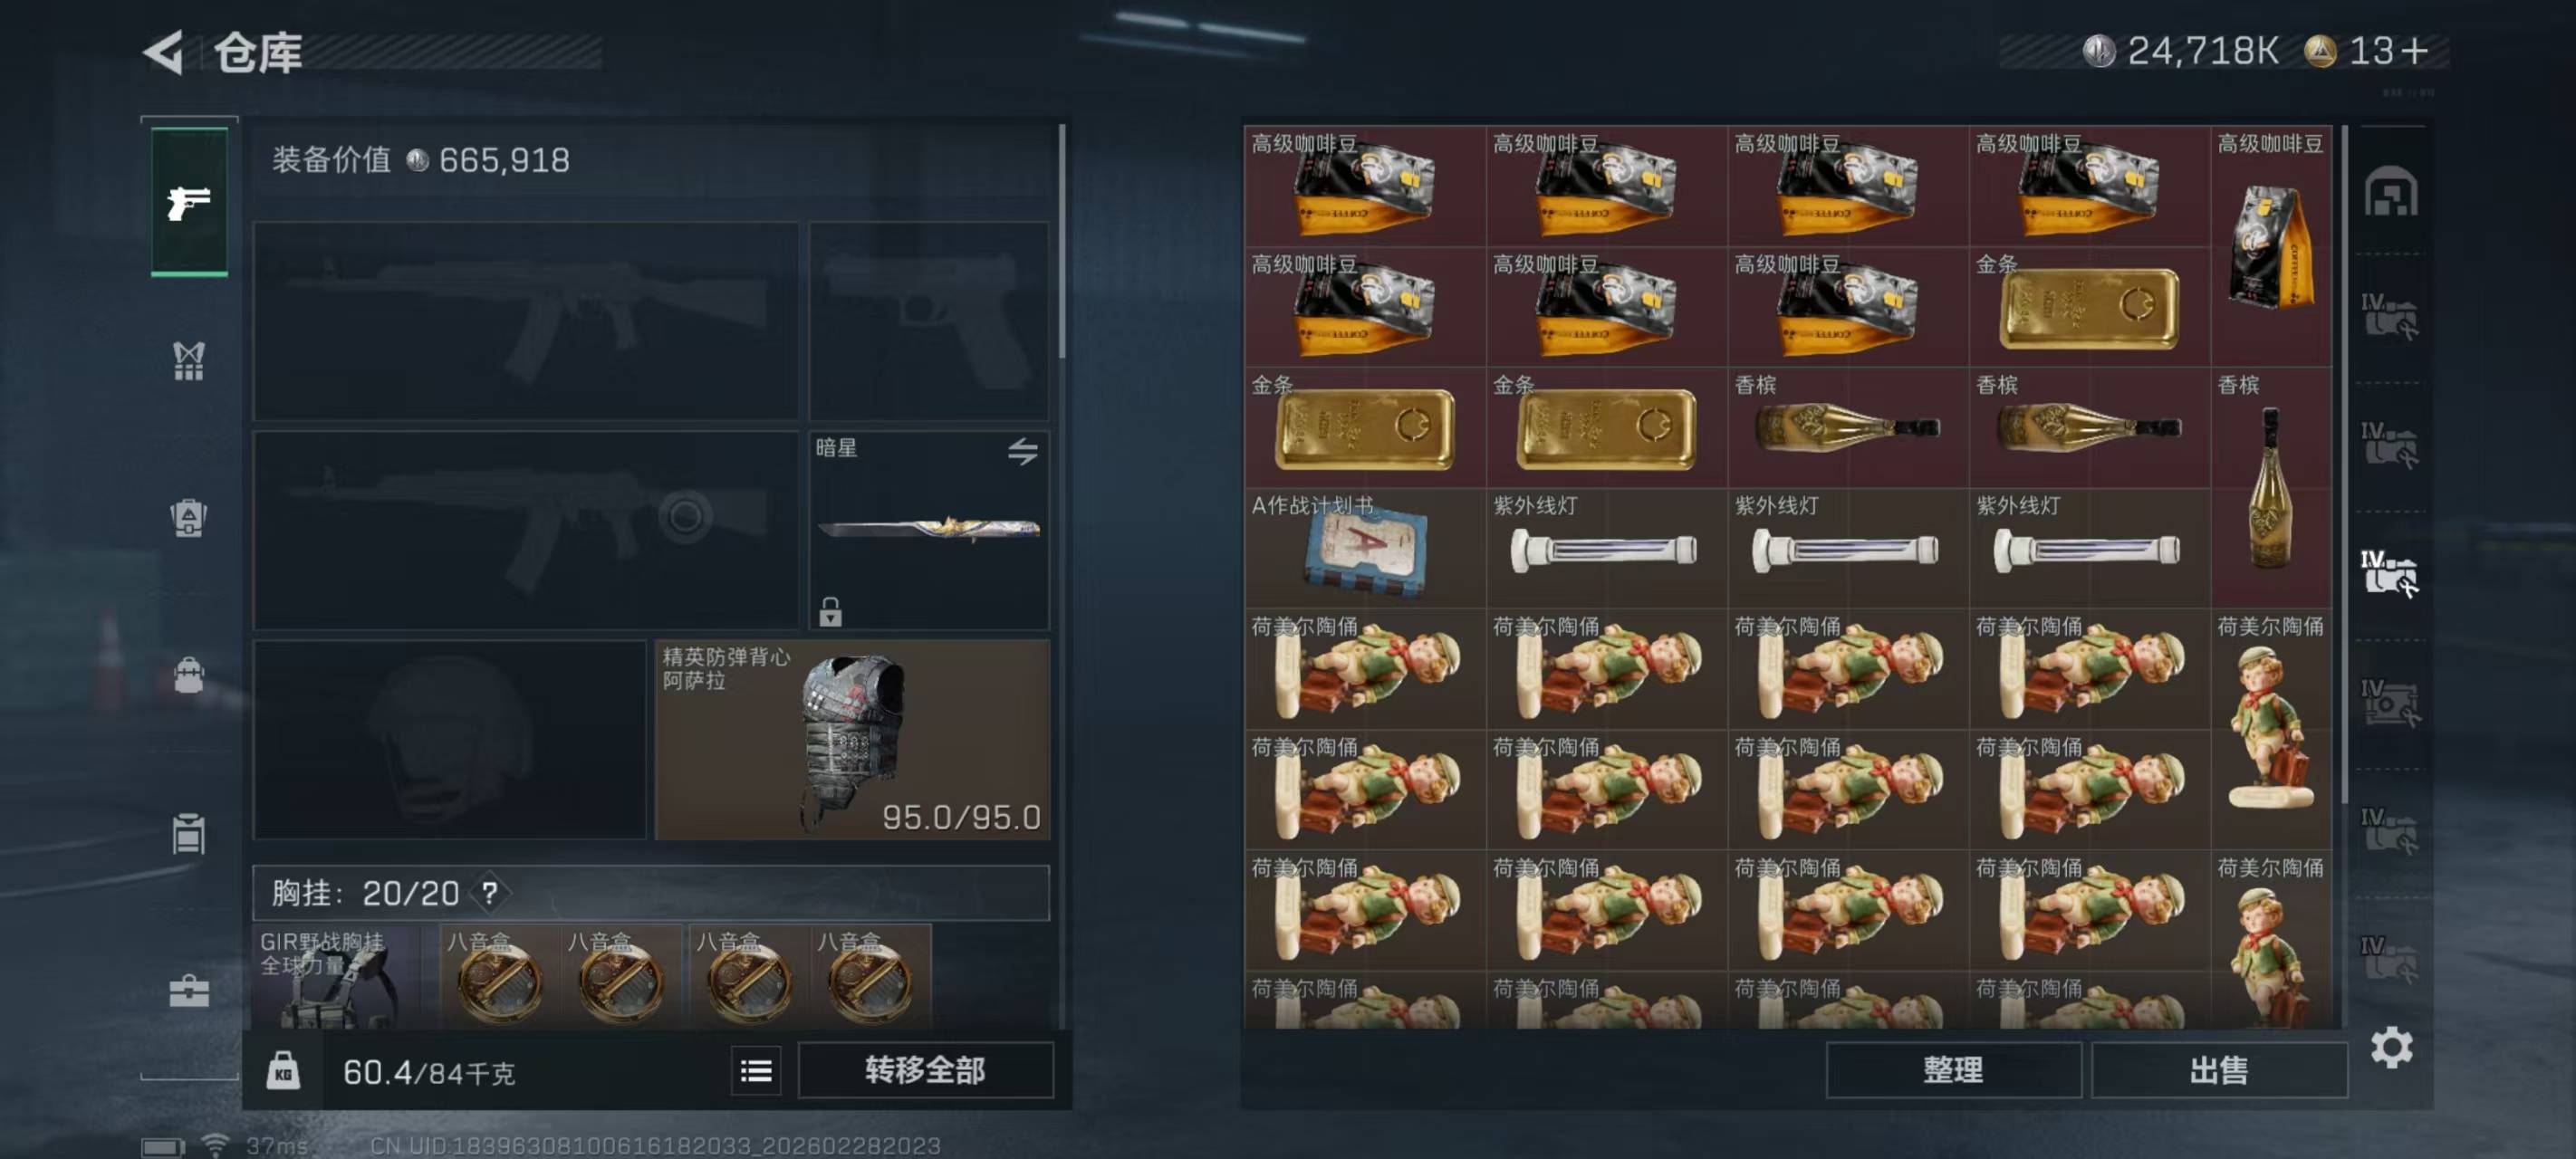Click the 转移全部 button
Screen dimensions: 2576x1159
[x=925, y=1071]
